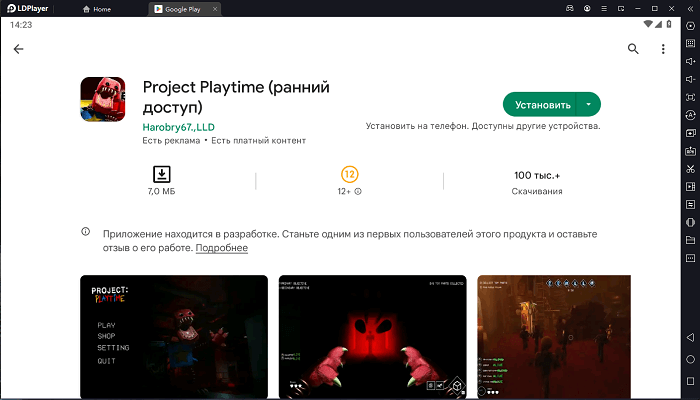Click the volume up icon in sidebar
700x400 pixels.
[x=691, y=61]
